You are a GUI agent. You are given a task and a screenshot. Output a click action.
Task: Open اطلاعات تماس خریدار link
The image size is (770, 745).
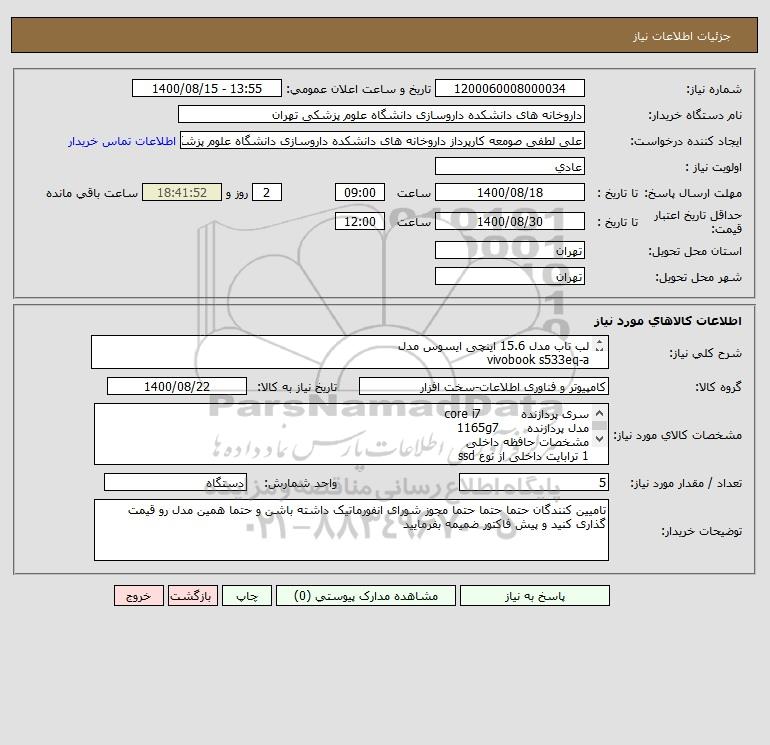[x=122, y=141]
